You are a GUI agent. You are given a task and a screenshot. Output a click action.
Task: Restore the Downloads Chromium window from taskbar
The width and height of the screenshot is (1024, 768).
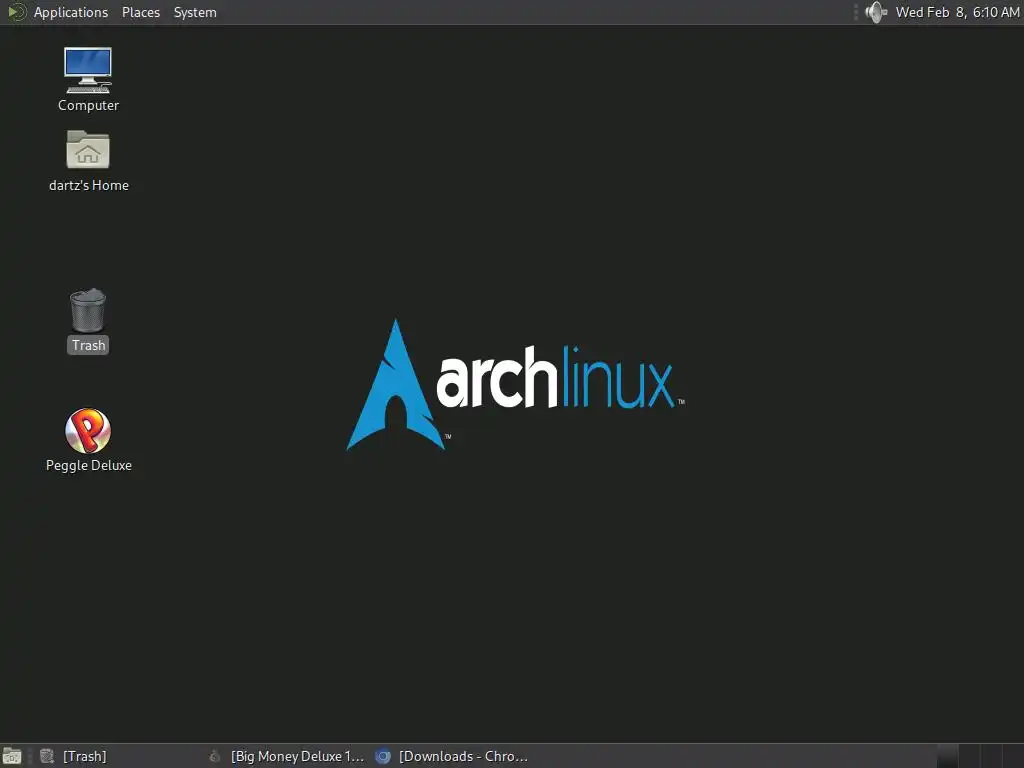click(x=452, y=756)
